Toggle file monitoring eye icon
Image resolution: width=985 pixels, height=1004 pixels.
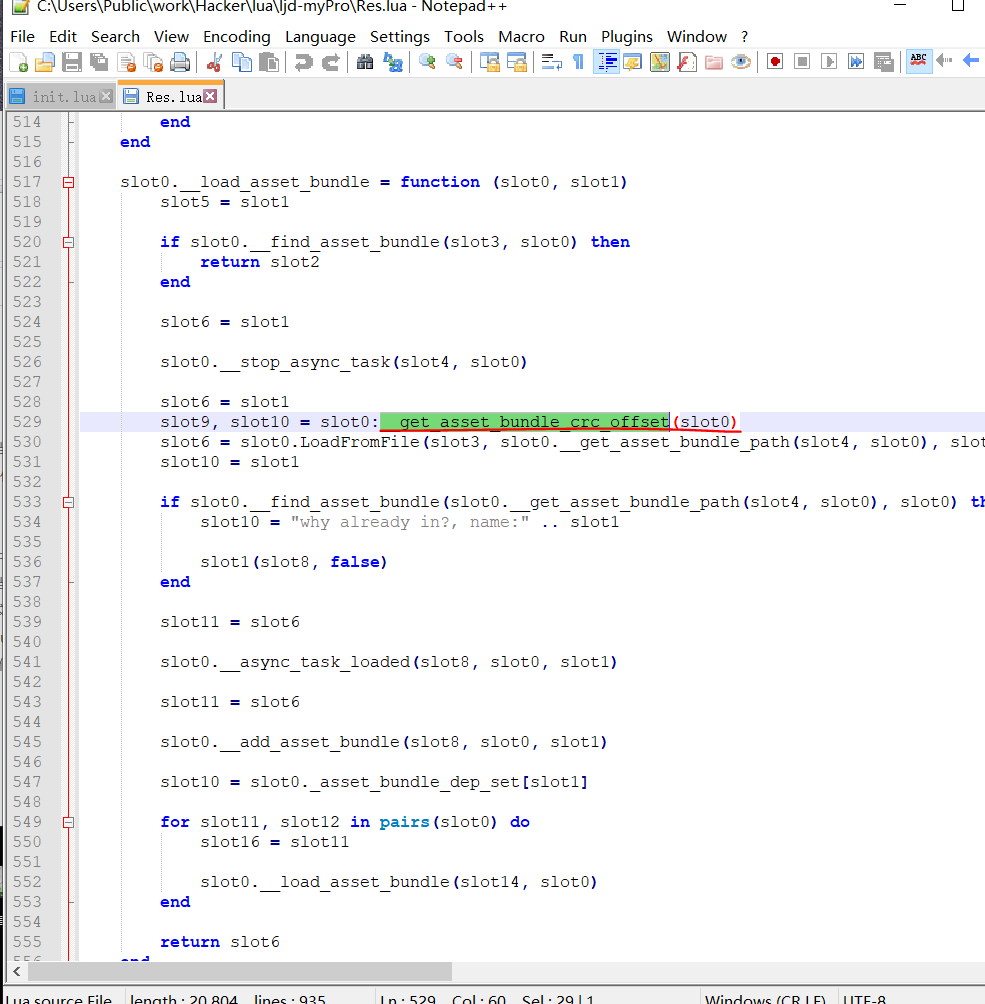[x=741, y=62]
